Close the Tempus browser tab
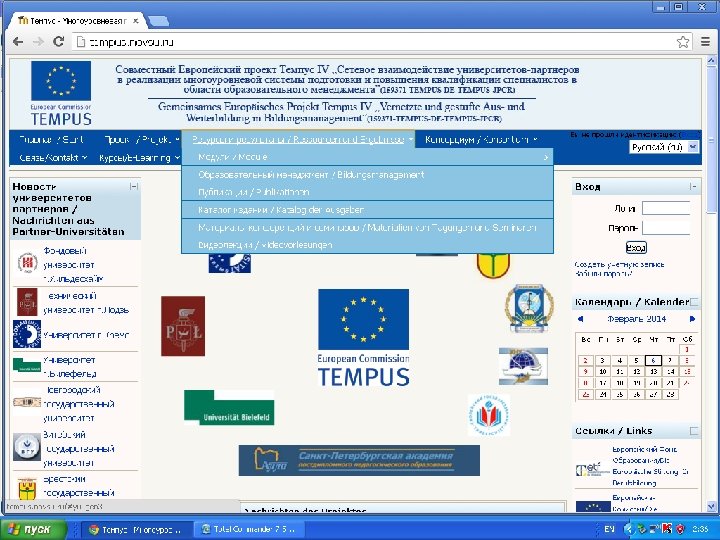The height and width of the screenshot is (540, 720). [x=136, y=21]
